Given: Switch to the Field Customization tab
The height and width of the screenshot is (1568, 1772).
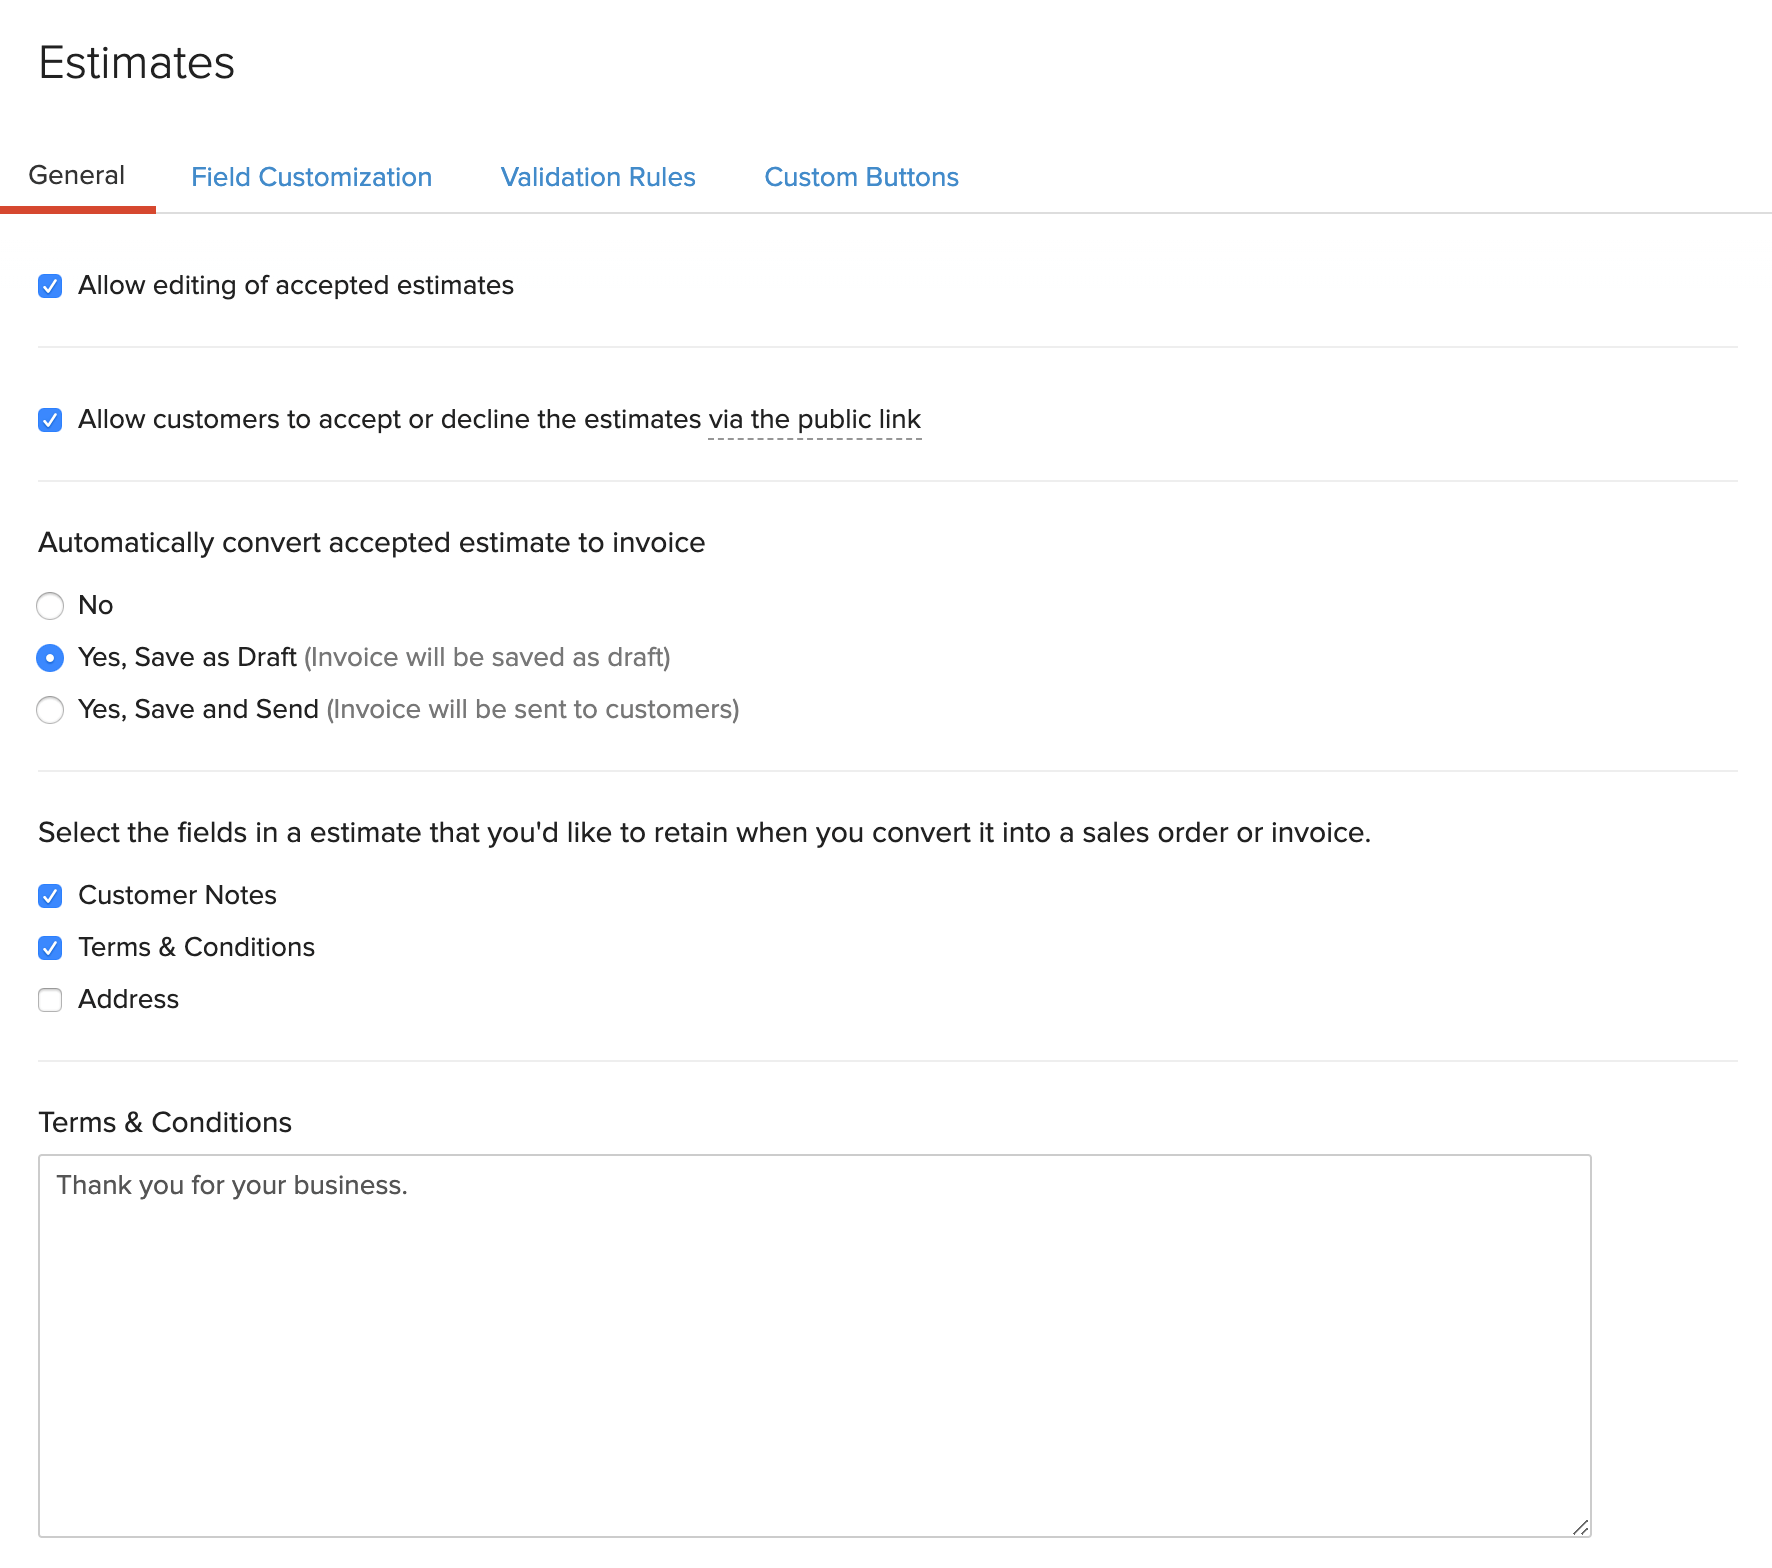Looking at the screenshot, I should point(311,177).
